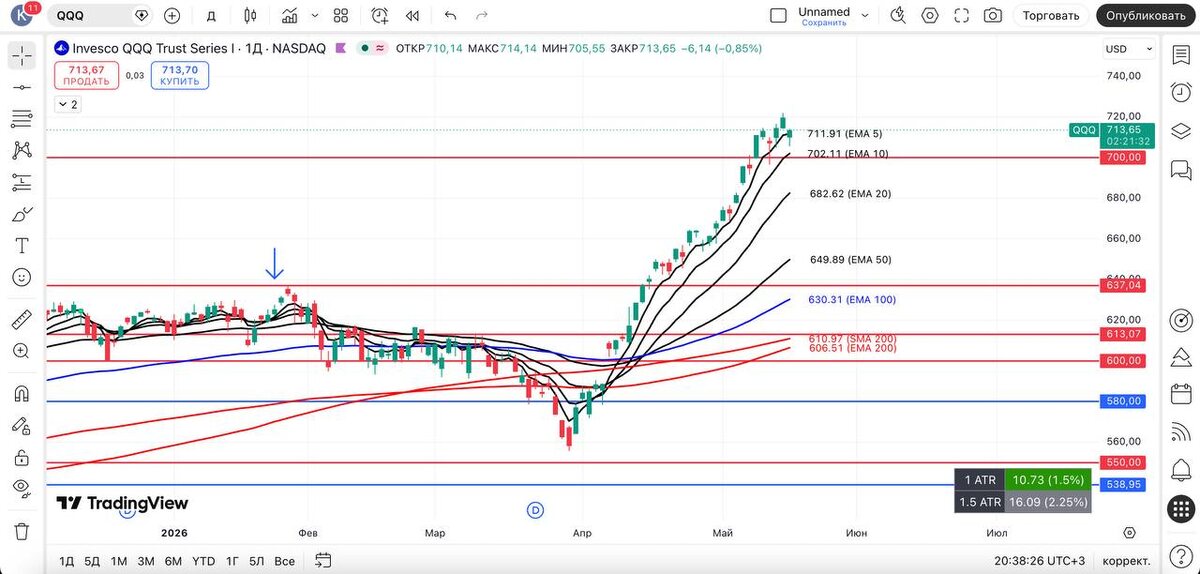Image resolution: width=1200 pixels, height=574 pixels.
Task: Expand the indicators favorites chevron
Action: pyautogui.click(x=315, y=15)
